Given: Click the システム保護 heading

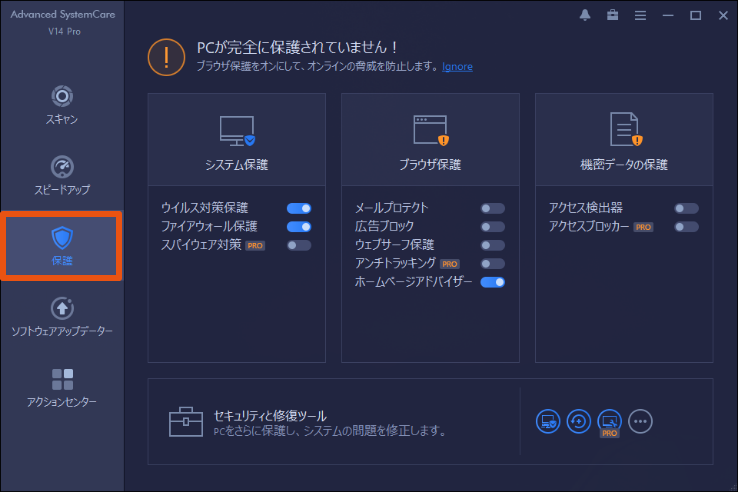Looking at the screenshot, I should tap(237, 164).
